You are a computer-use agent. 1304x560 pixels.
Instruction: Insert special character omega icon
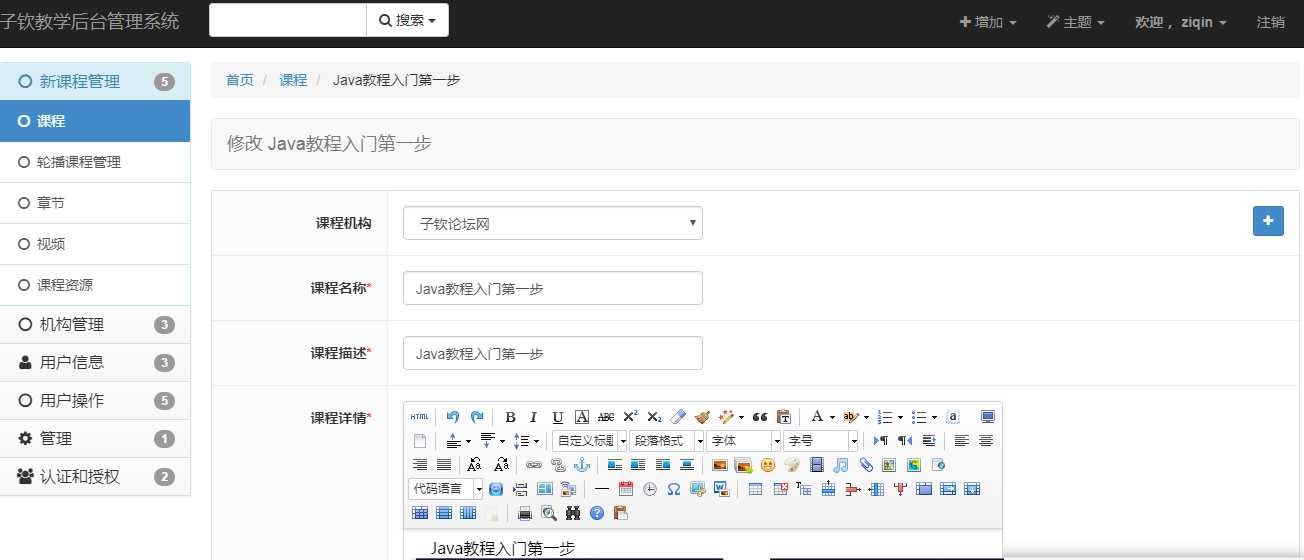click(674, 489)
